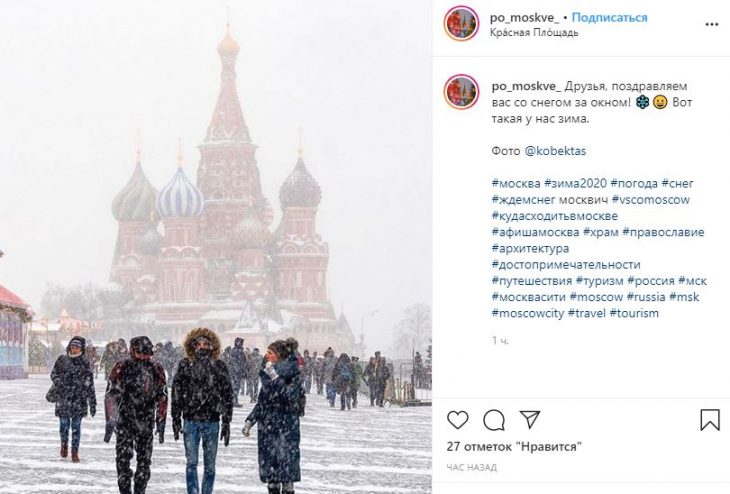This screenshot has width=730, height=494.
Task: Open the Красная Площадь location link
Action: (534, 33)
